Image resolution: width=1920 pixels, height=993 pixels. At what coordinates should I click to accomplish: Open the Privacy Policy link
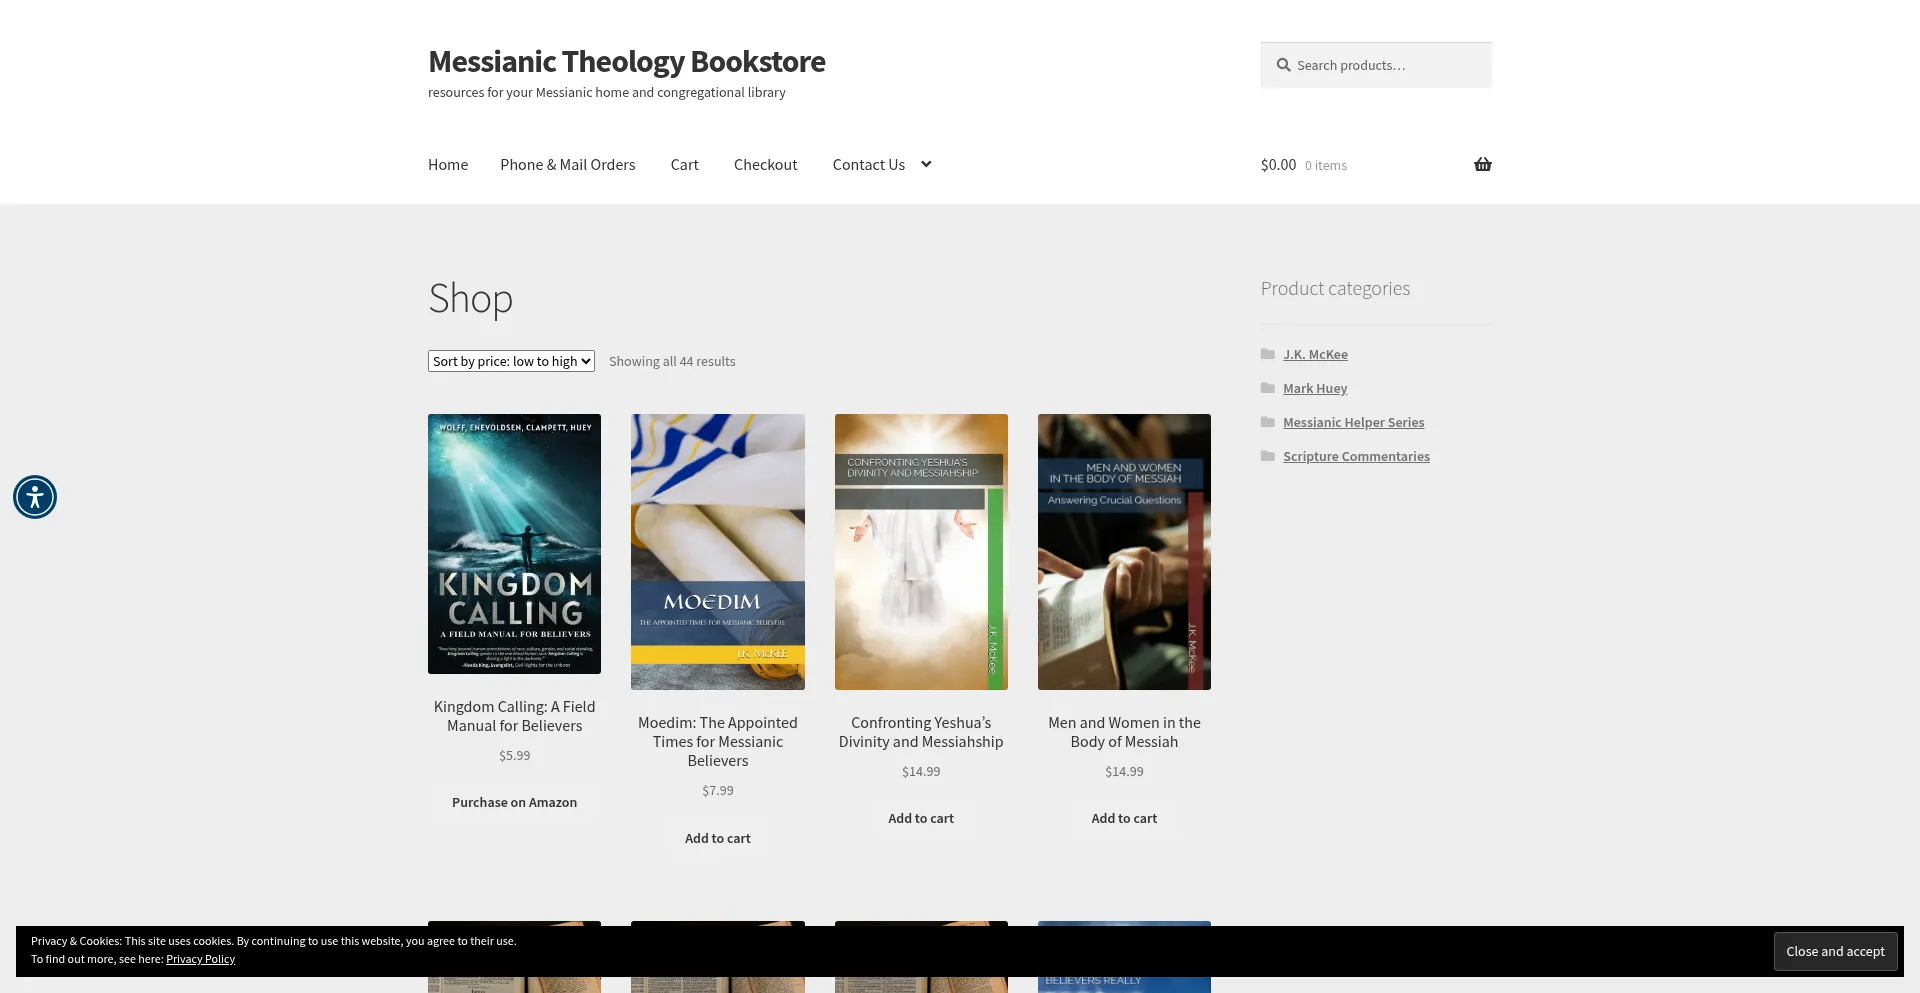click(x=200, y=959)
